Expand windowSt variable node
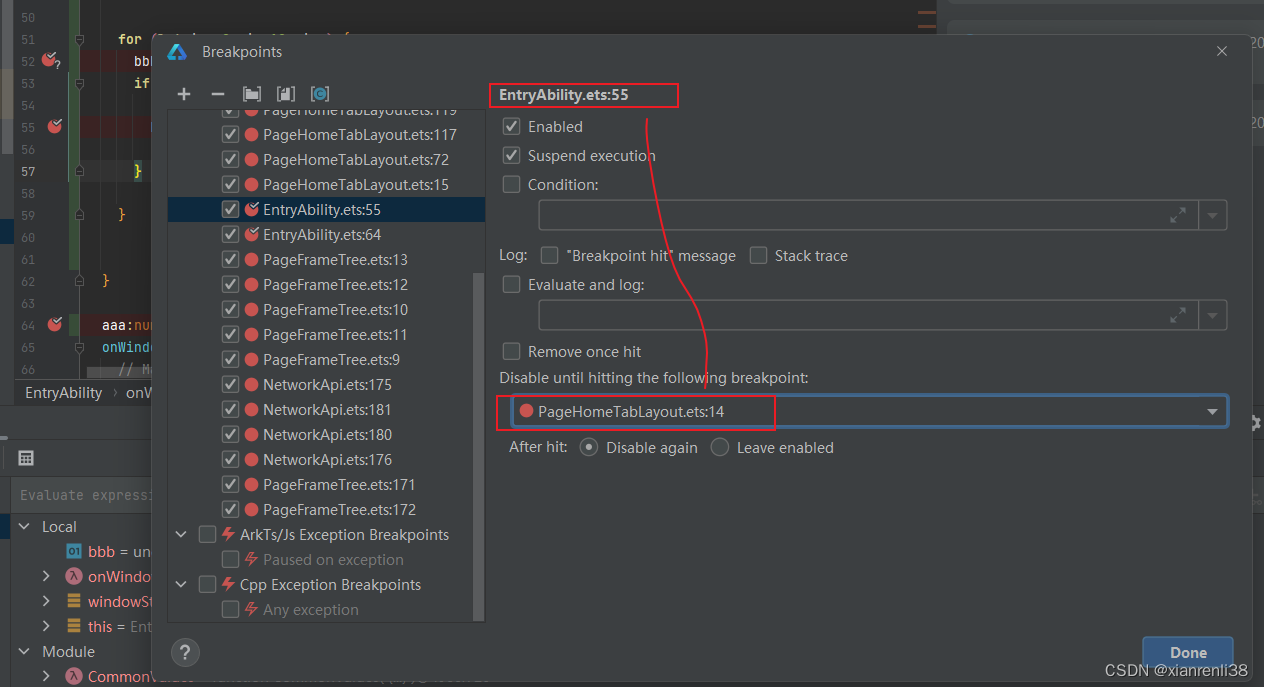Viewport: 1264px width, 687px height. (x=46, y=602)
